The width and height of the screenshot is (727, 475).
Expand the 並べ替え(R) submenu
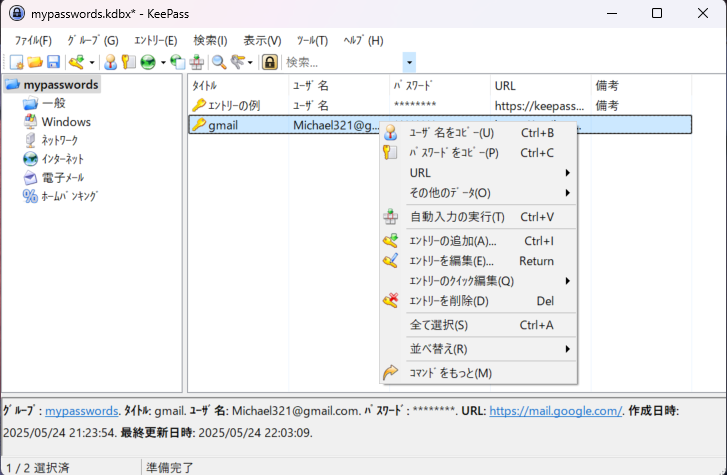(x=478, y=349)
